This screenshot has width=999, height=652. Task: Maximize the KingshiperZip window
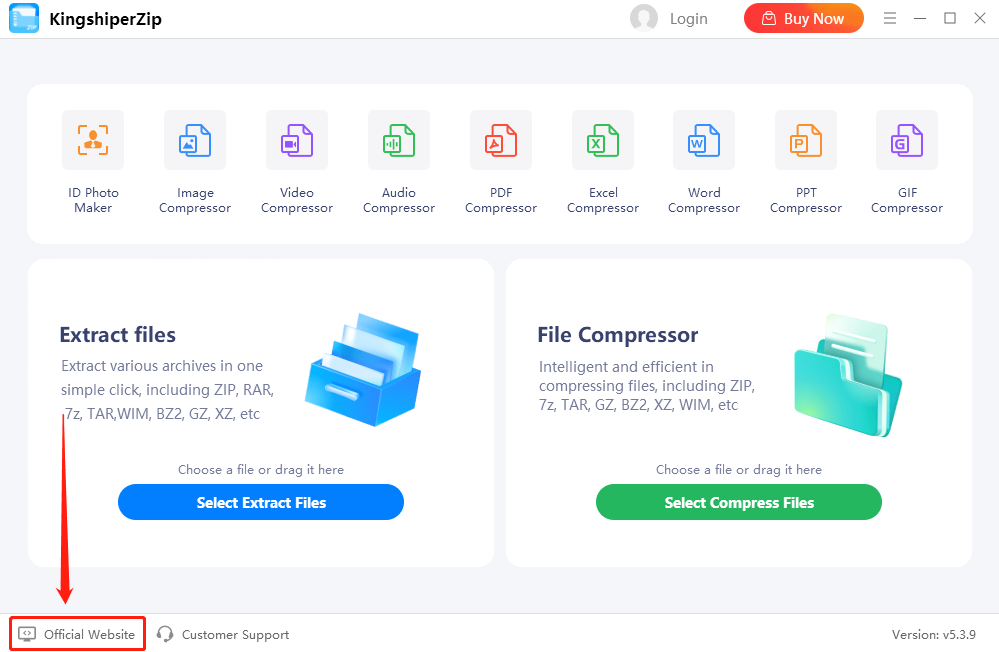pyautogui.click(x=950, y=18)
